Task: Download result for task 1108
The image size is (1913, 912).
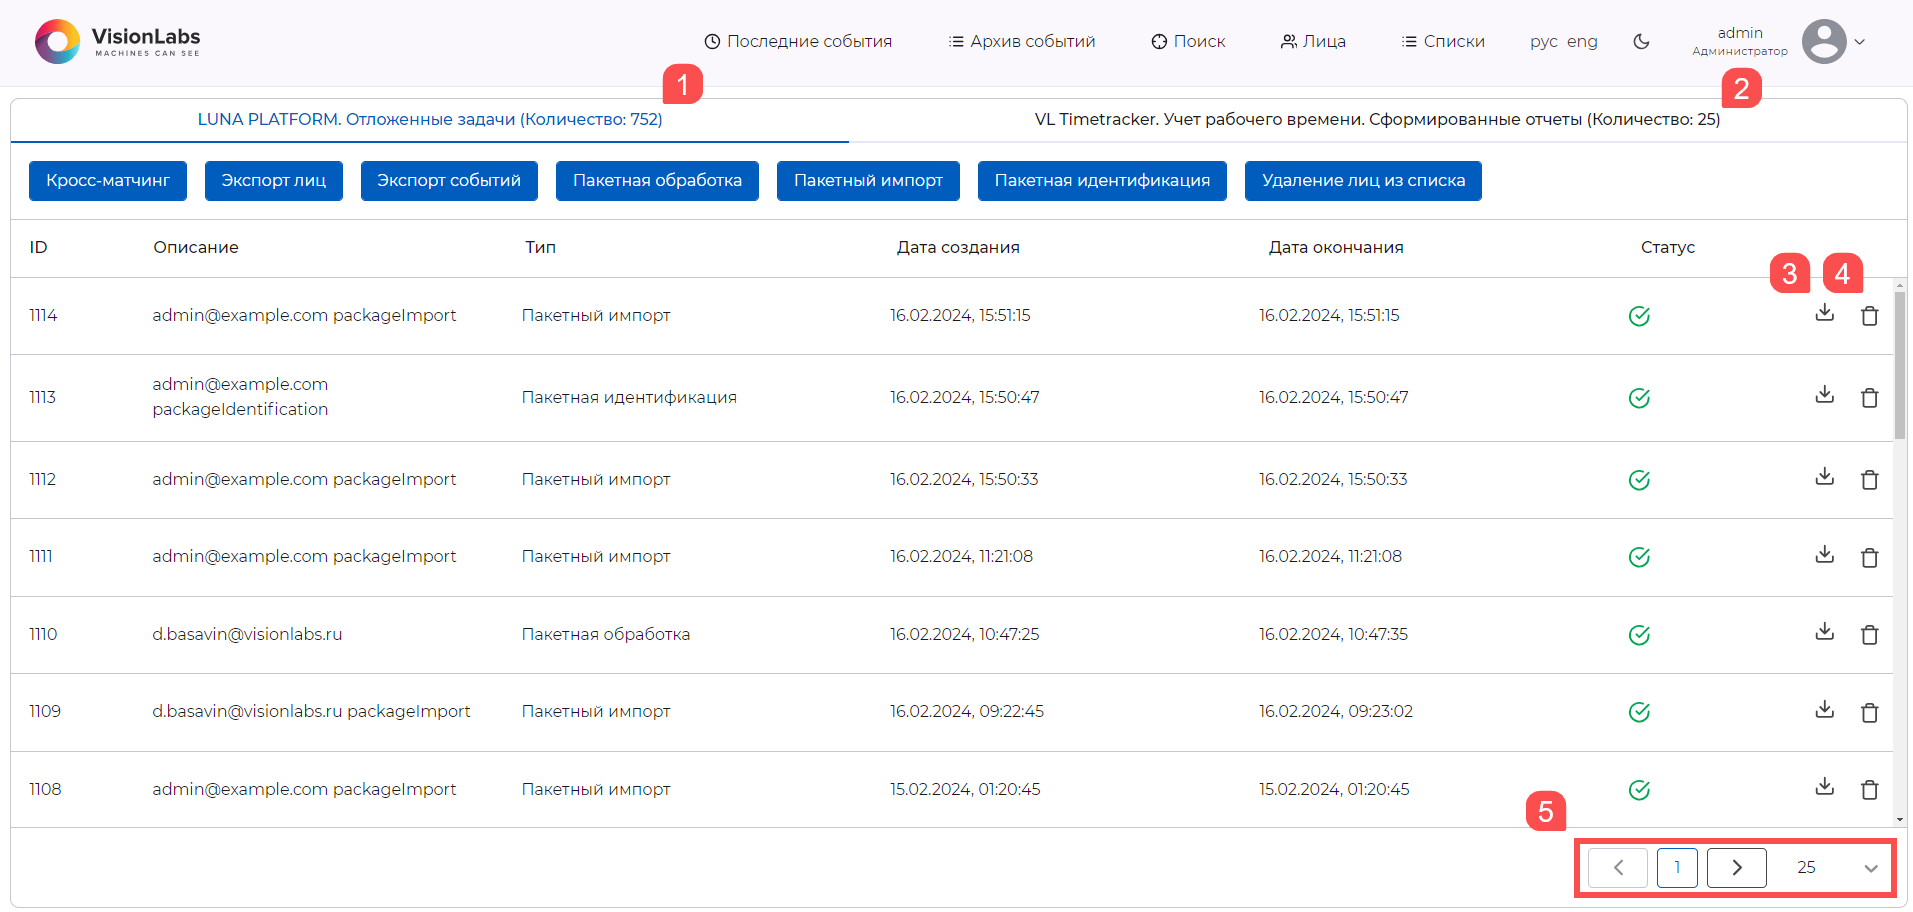Action: [1825, 787]
